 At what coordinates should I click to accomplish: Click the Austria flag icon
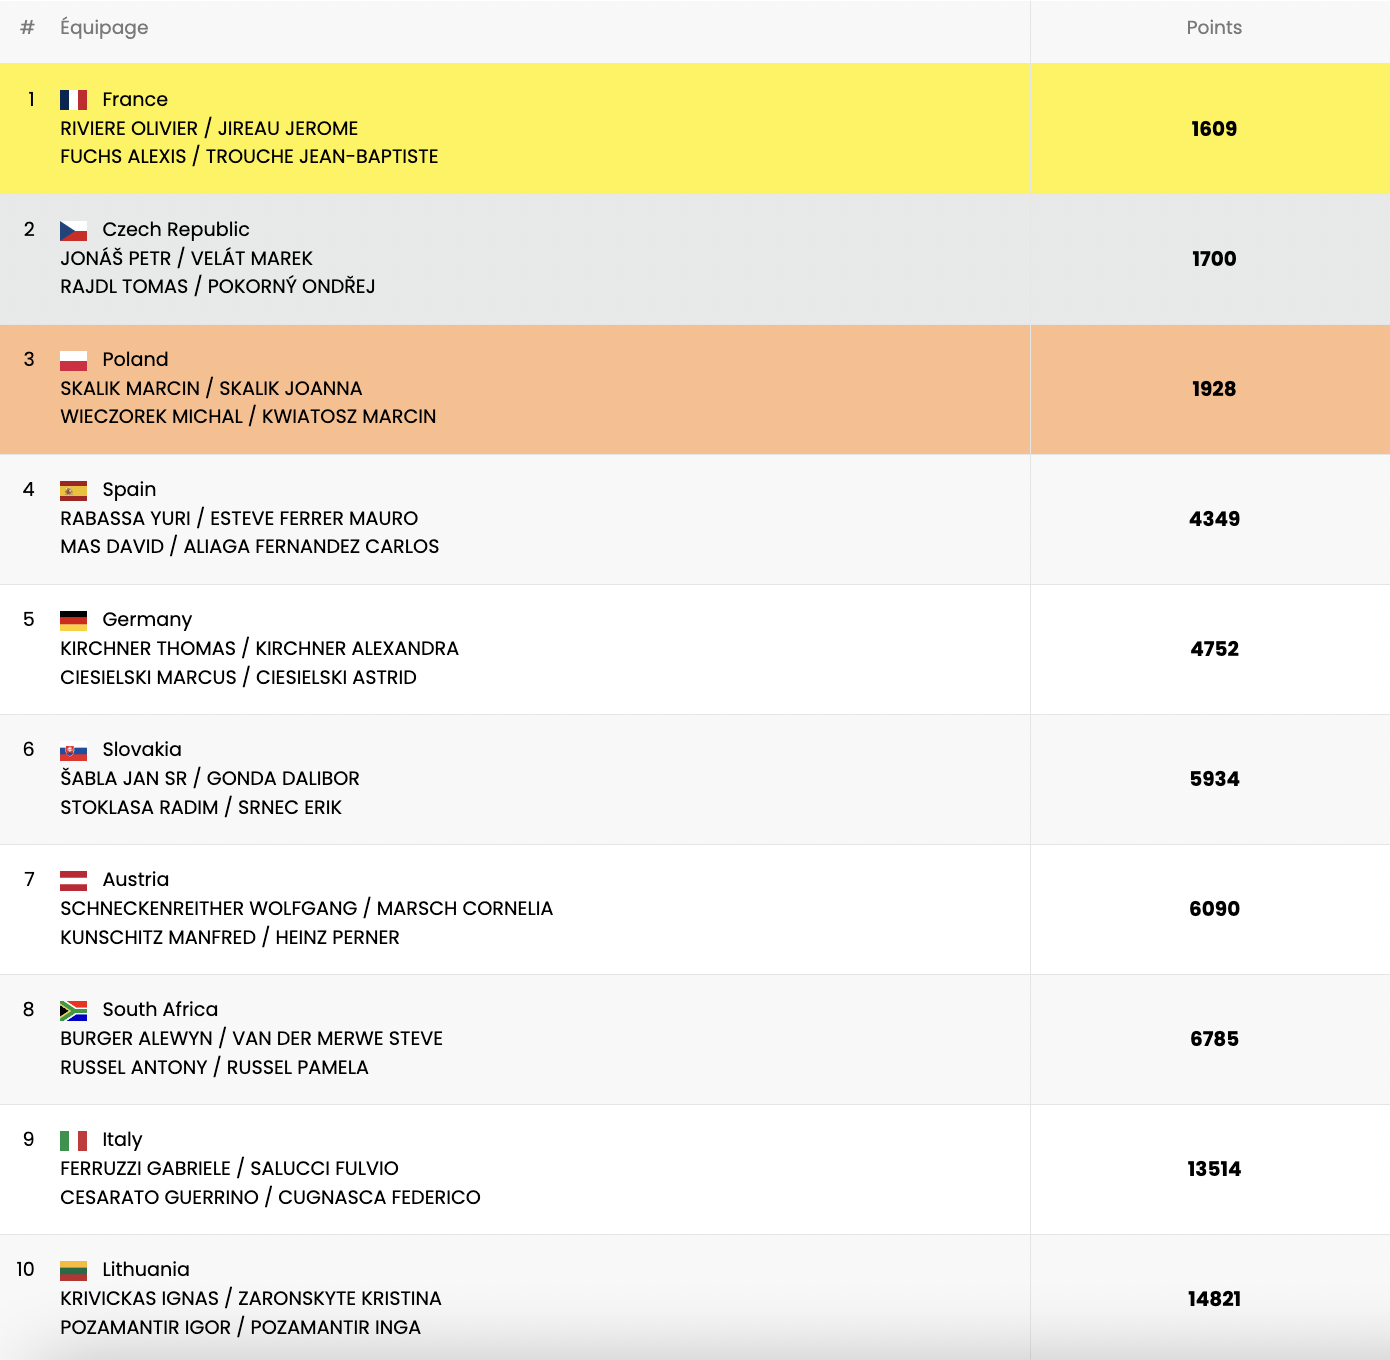click(73, 881)
